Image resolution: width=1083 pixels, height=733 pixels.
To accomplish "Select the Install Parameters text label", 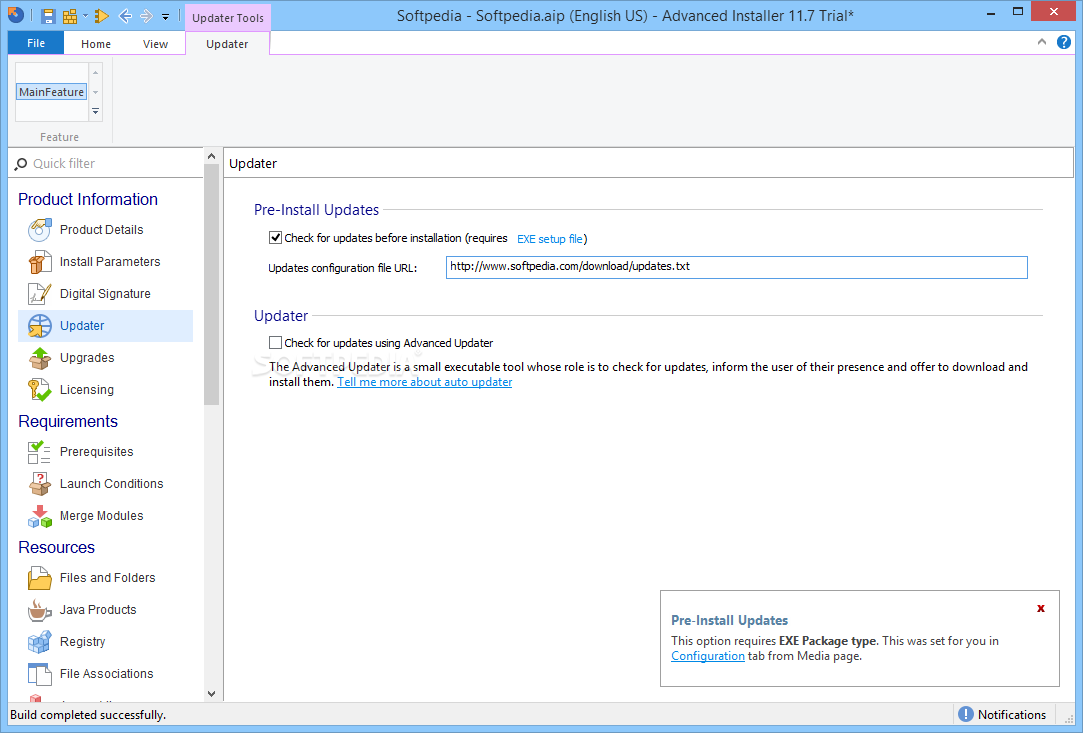I will (110, 261).
